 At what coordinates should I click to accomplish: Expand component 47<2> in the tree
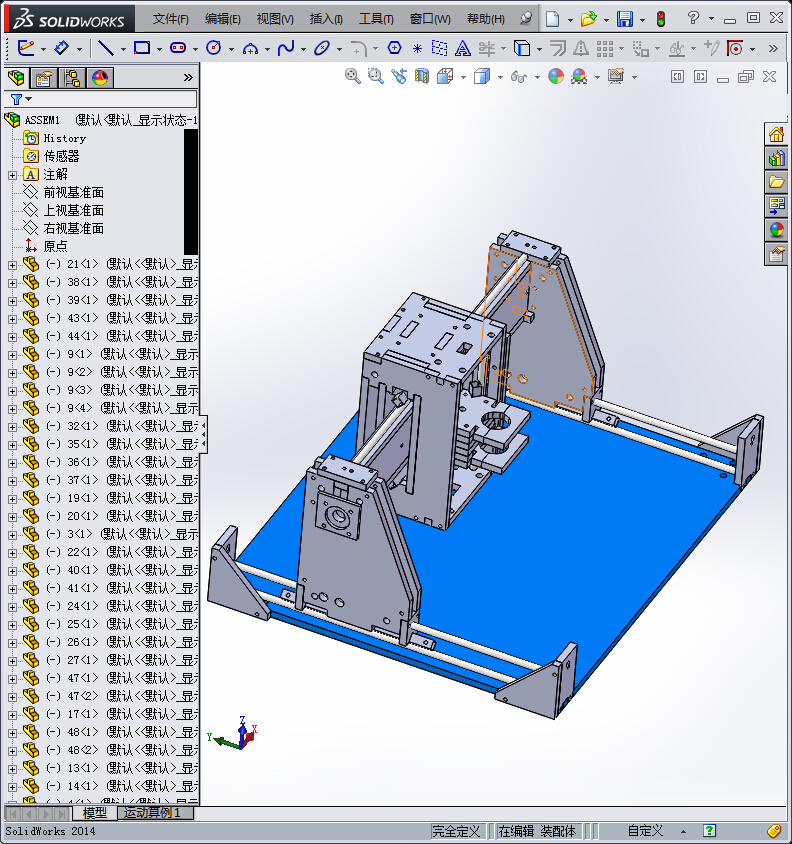(x=12, y=697)
